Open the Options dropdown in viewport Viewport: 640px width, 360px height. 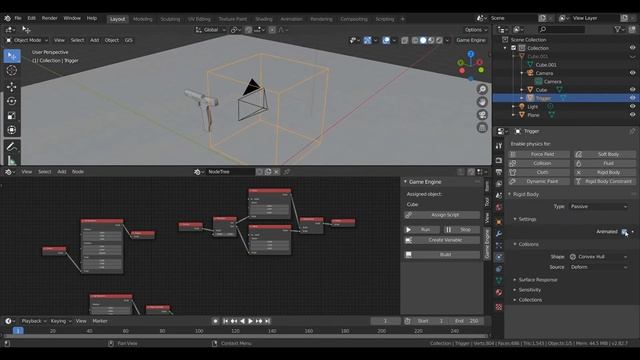[x=476, y=30]
